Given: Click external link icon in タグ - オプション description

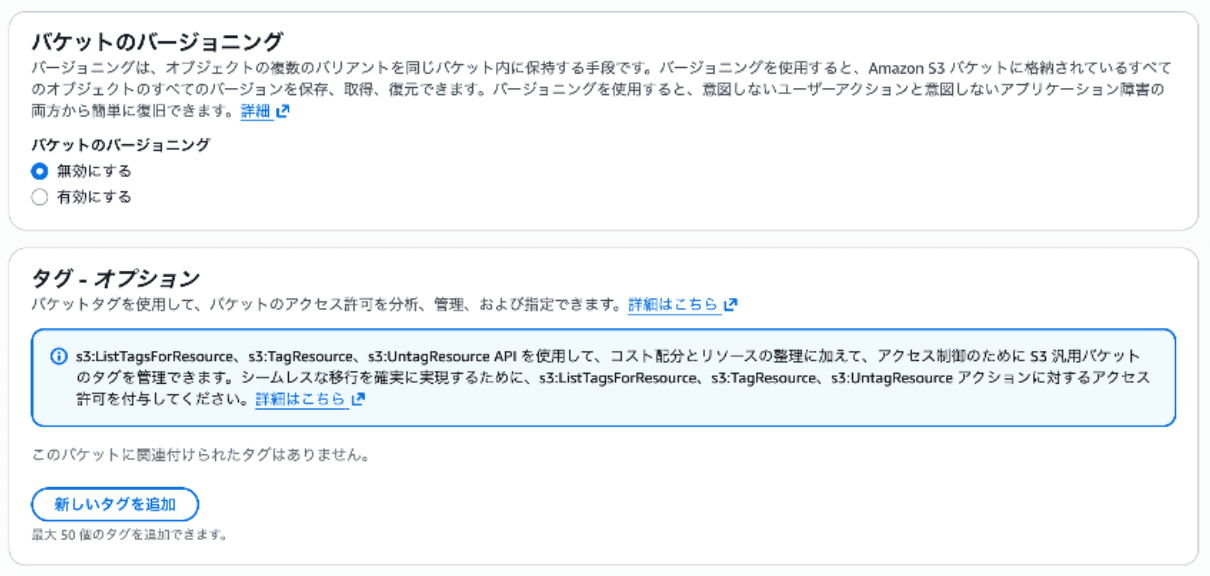Looking at the screenshot, I should 731,305.
